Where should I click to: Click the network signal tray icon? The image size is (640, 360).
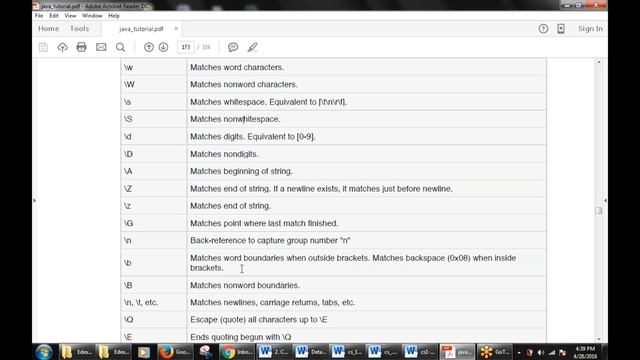click(x=552, y=352)
